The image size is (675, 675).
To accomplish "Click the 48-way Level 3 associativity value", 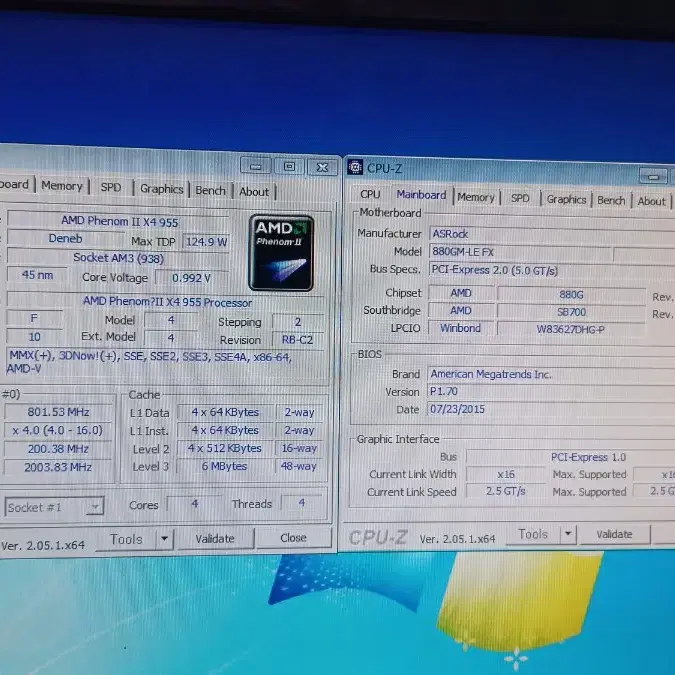I will (x=299, y=466).
